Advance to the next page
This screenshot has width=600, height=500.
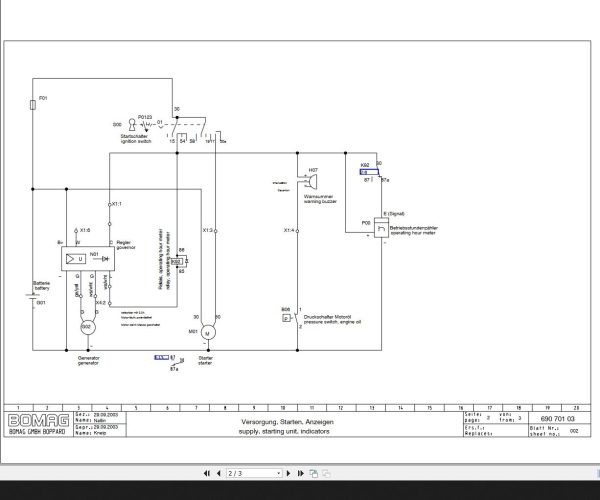pyautogui.click(x=289, y=473)
